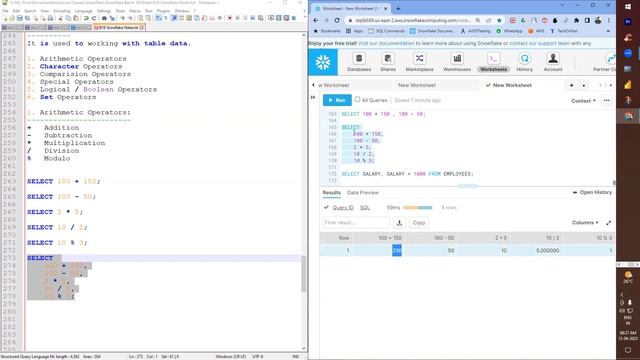Click Open History link
The image size is (640, 360).
[x=592, y=192]
